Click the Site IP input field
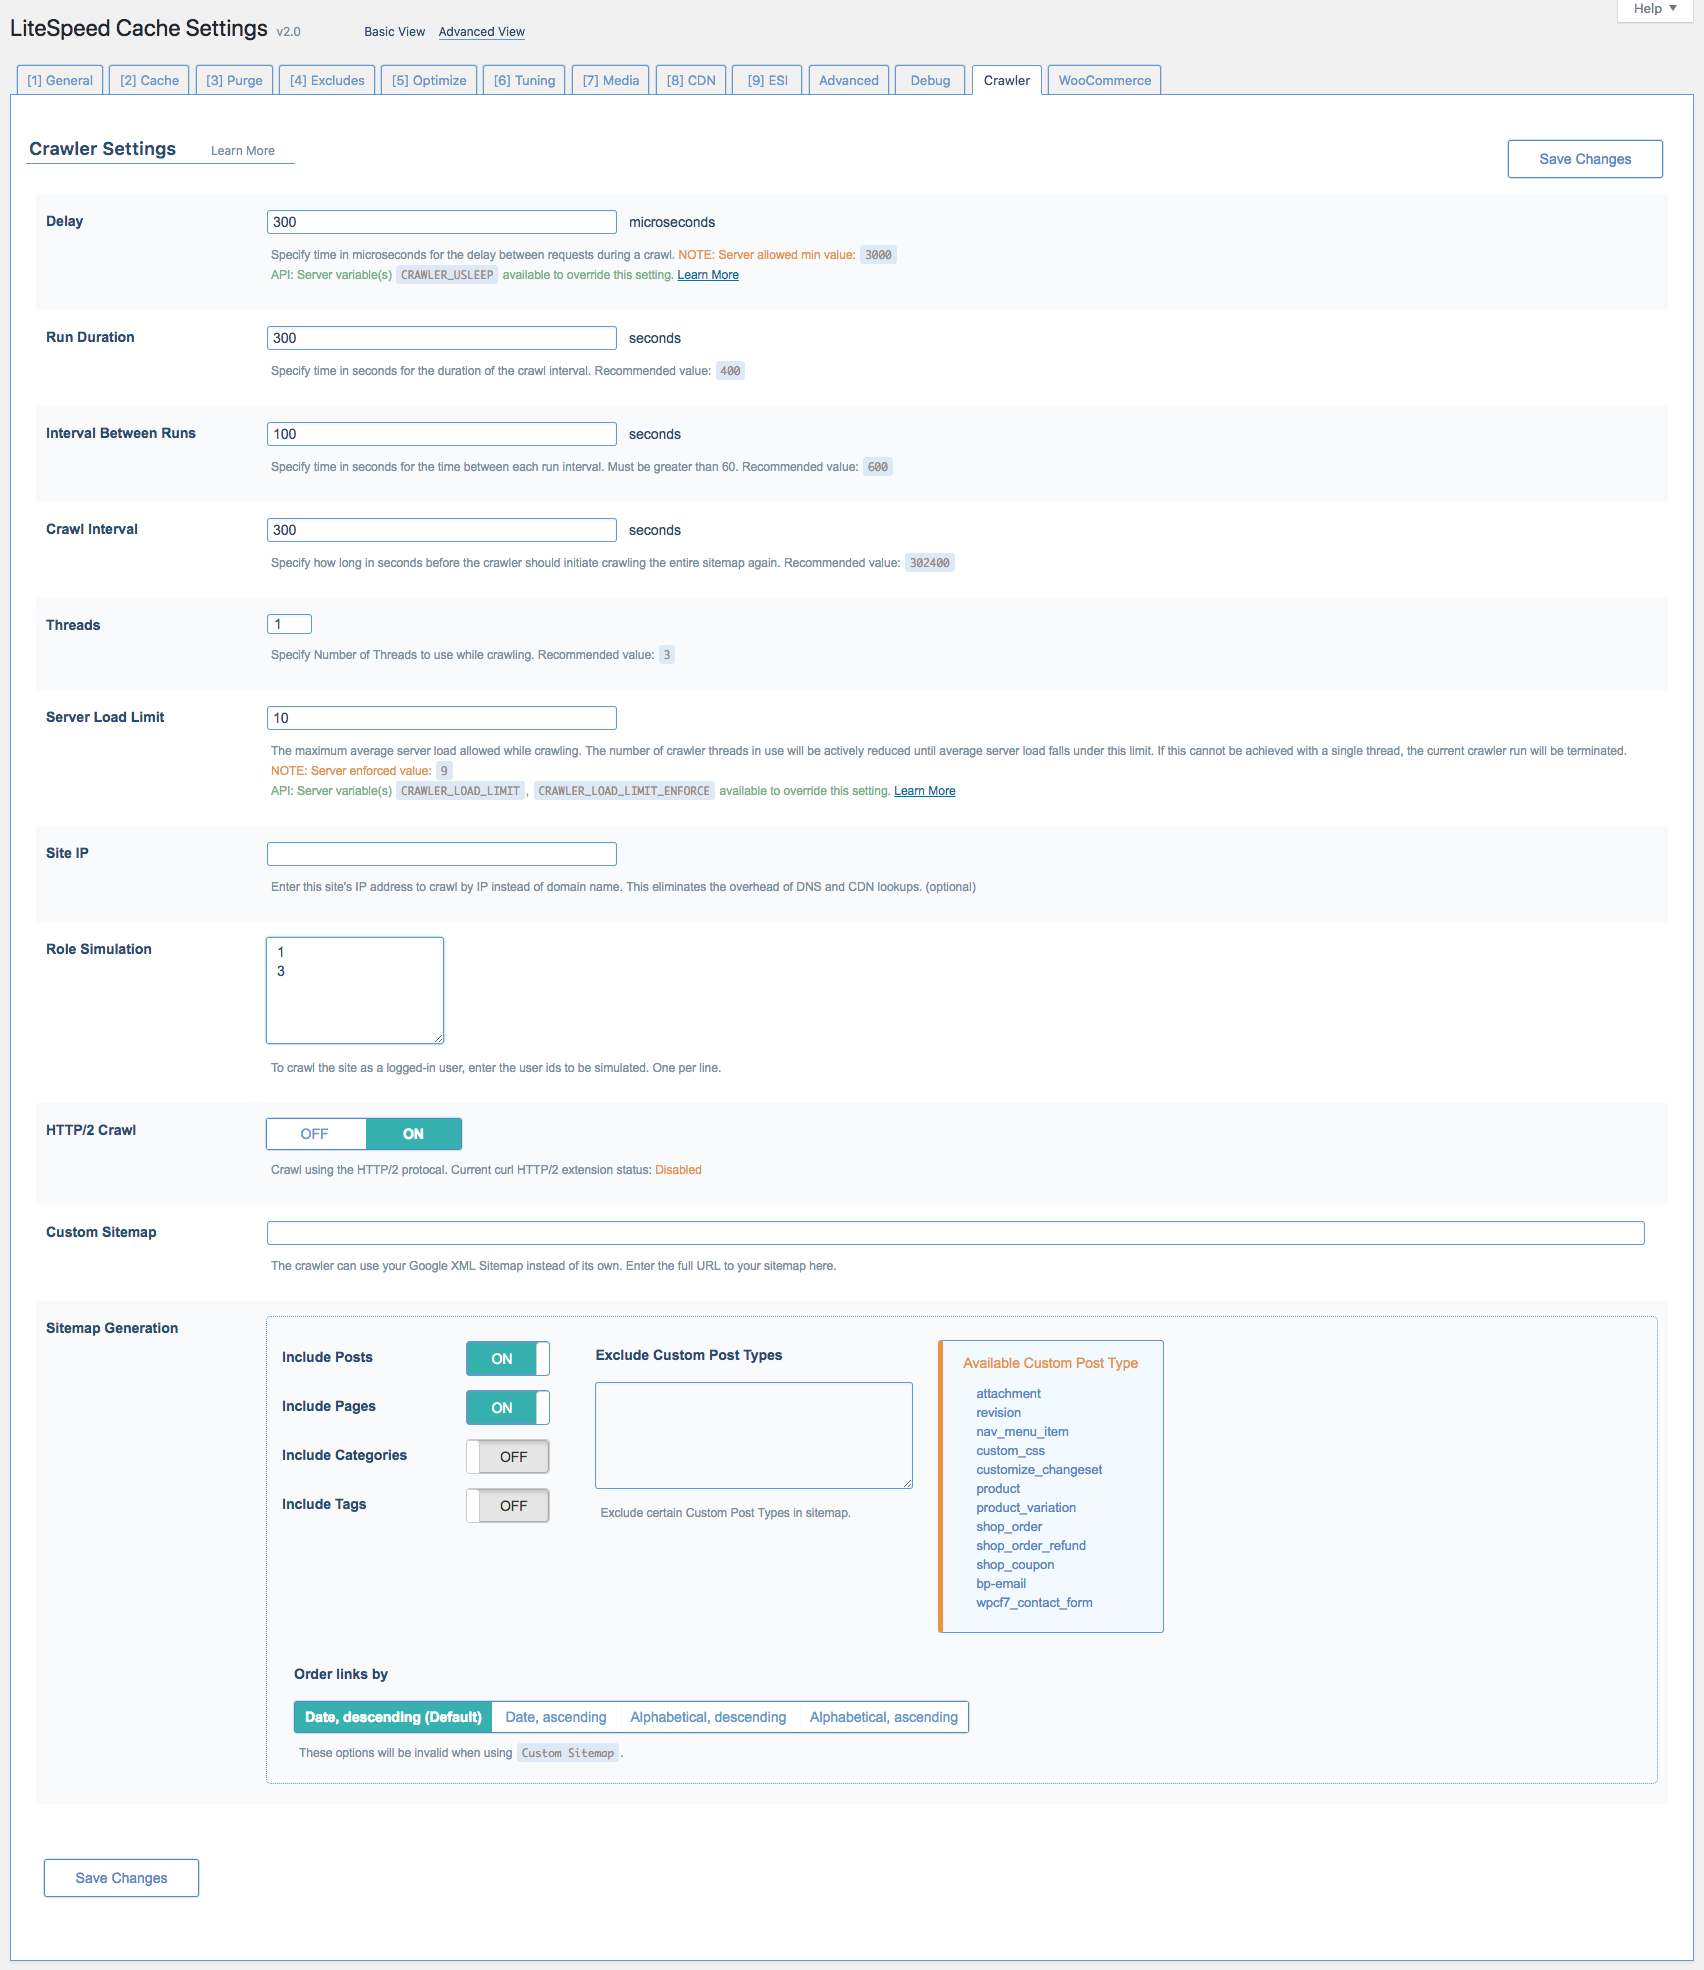 (441, 854)
